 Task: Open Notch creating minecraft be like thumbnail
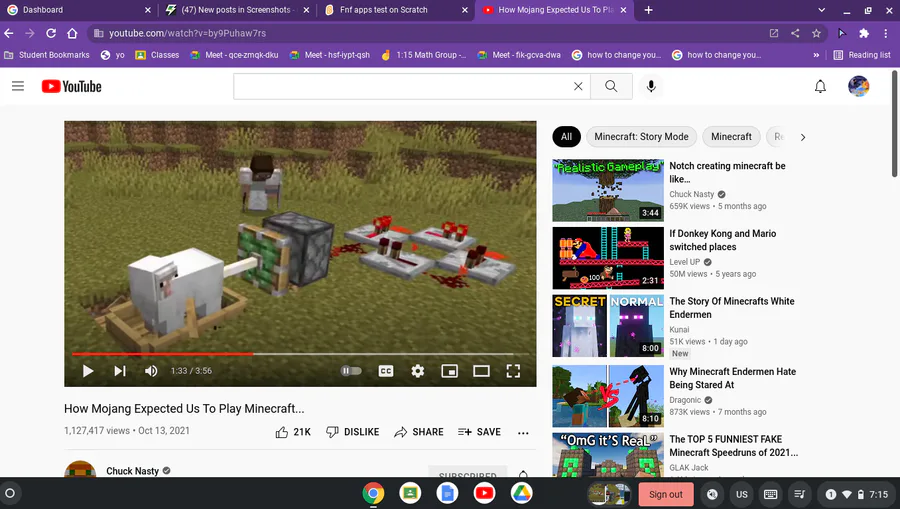tap(608, 191)
